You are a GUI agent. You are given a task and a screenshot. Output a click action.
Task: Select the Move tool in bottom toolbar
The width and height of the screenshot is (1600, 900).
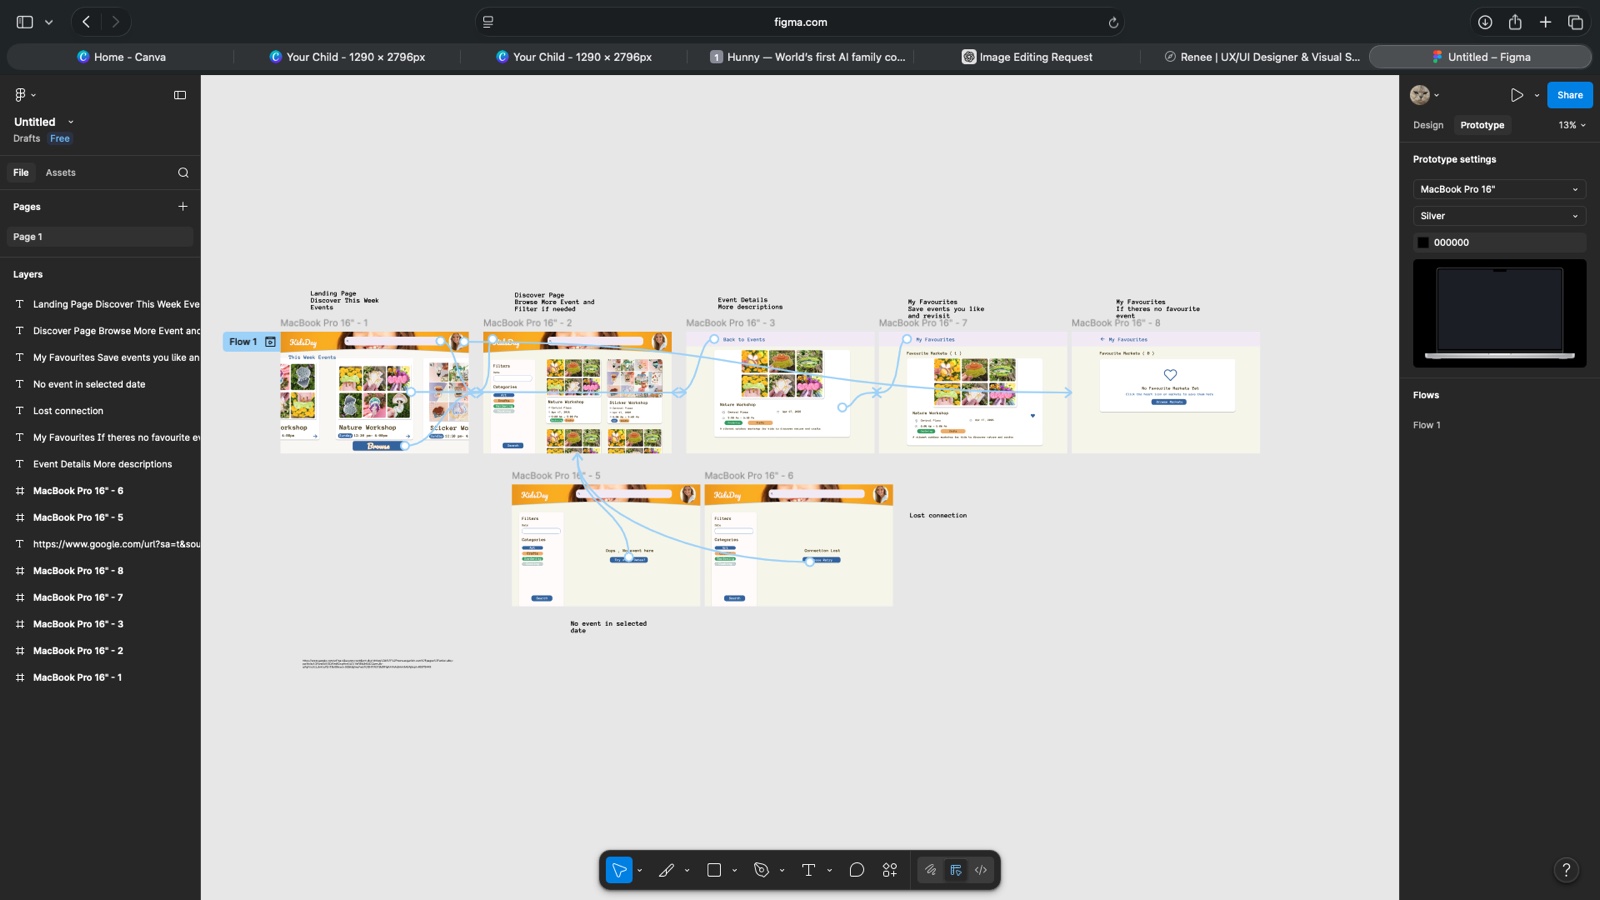click(619, 870)
